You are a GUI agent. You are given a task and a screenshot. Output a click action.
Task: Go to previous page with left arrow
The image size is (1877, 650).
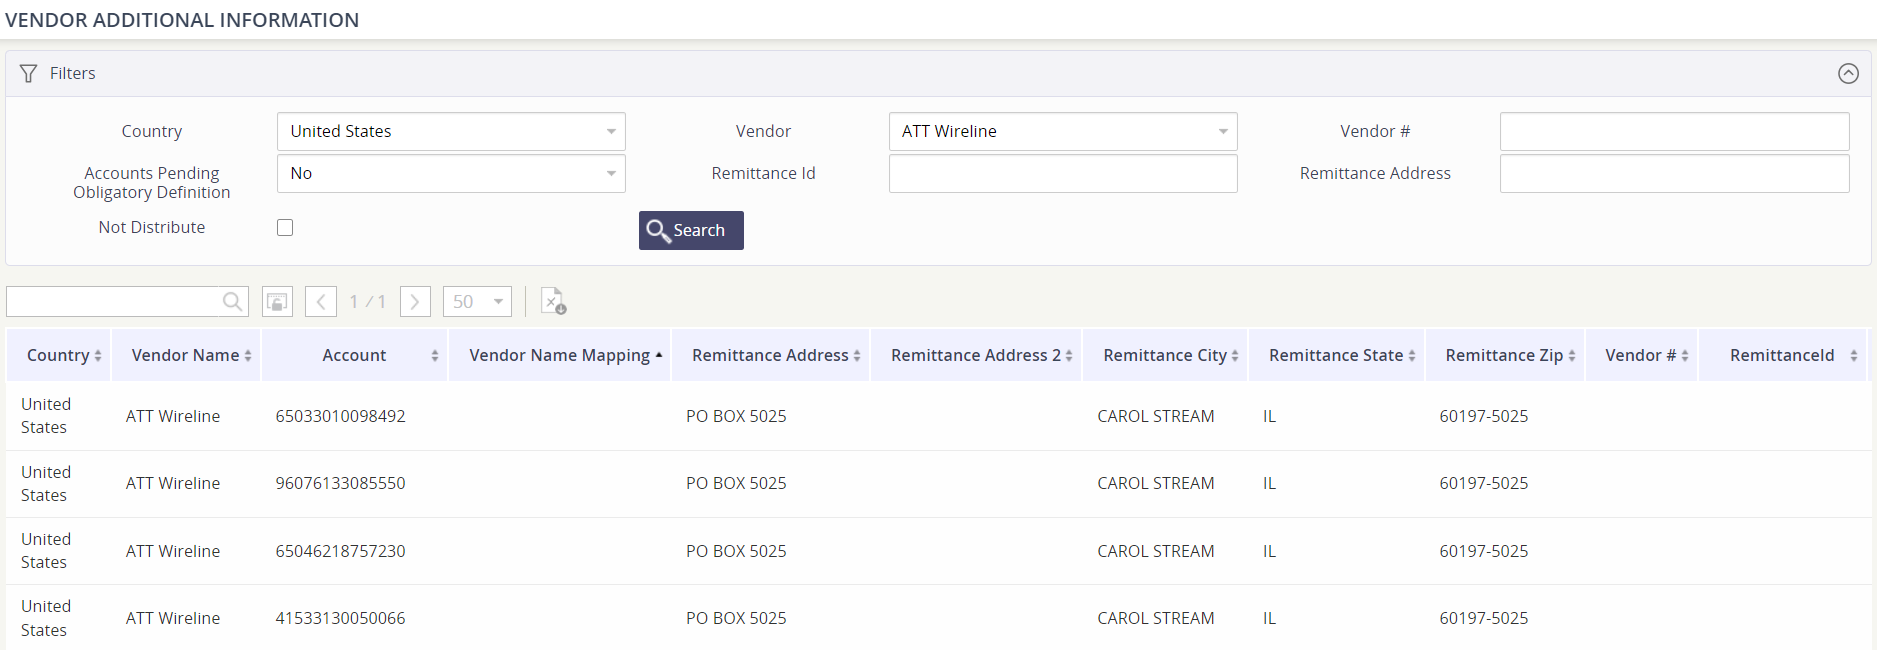[x=321, y=301]
